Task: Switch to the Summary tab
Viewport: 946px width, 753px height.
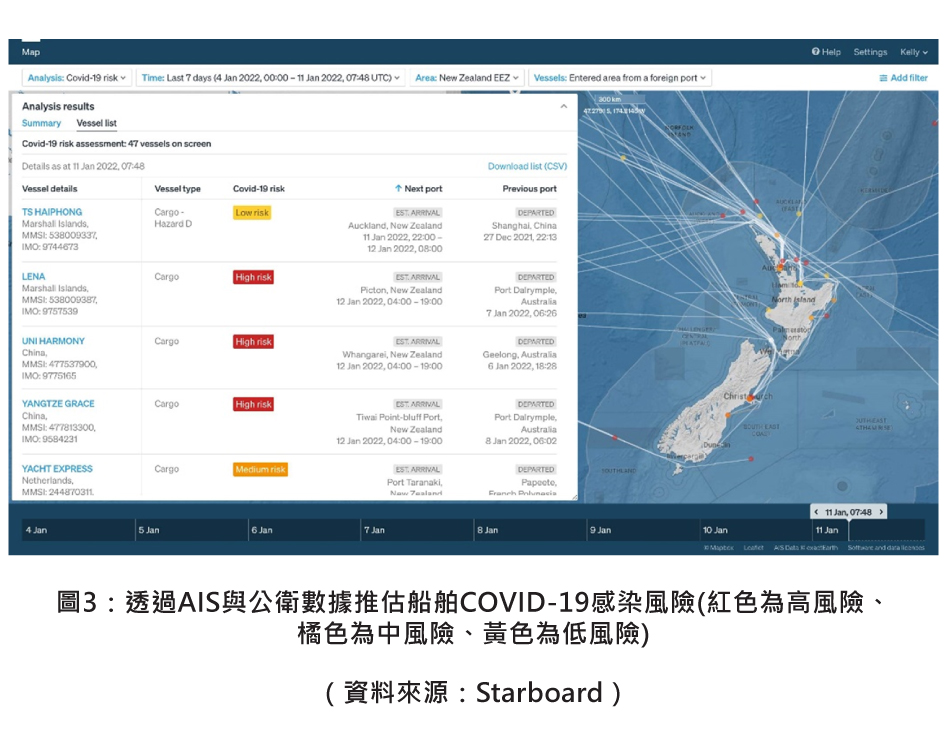Action: 41,123
